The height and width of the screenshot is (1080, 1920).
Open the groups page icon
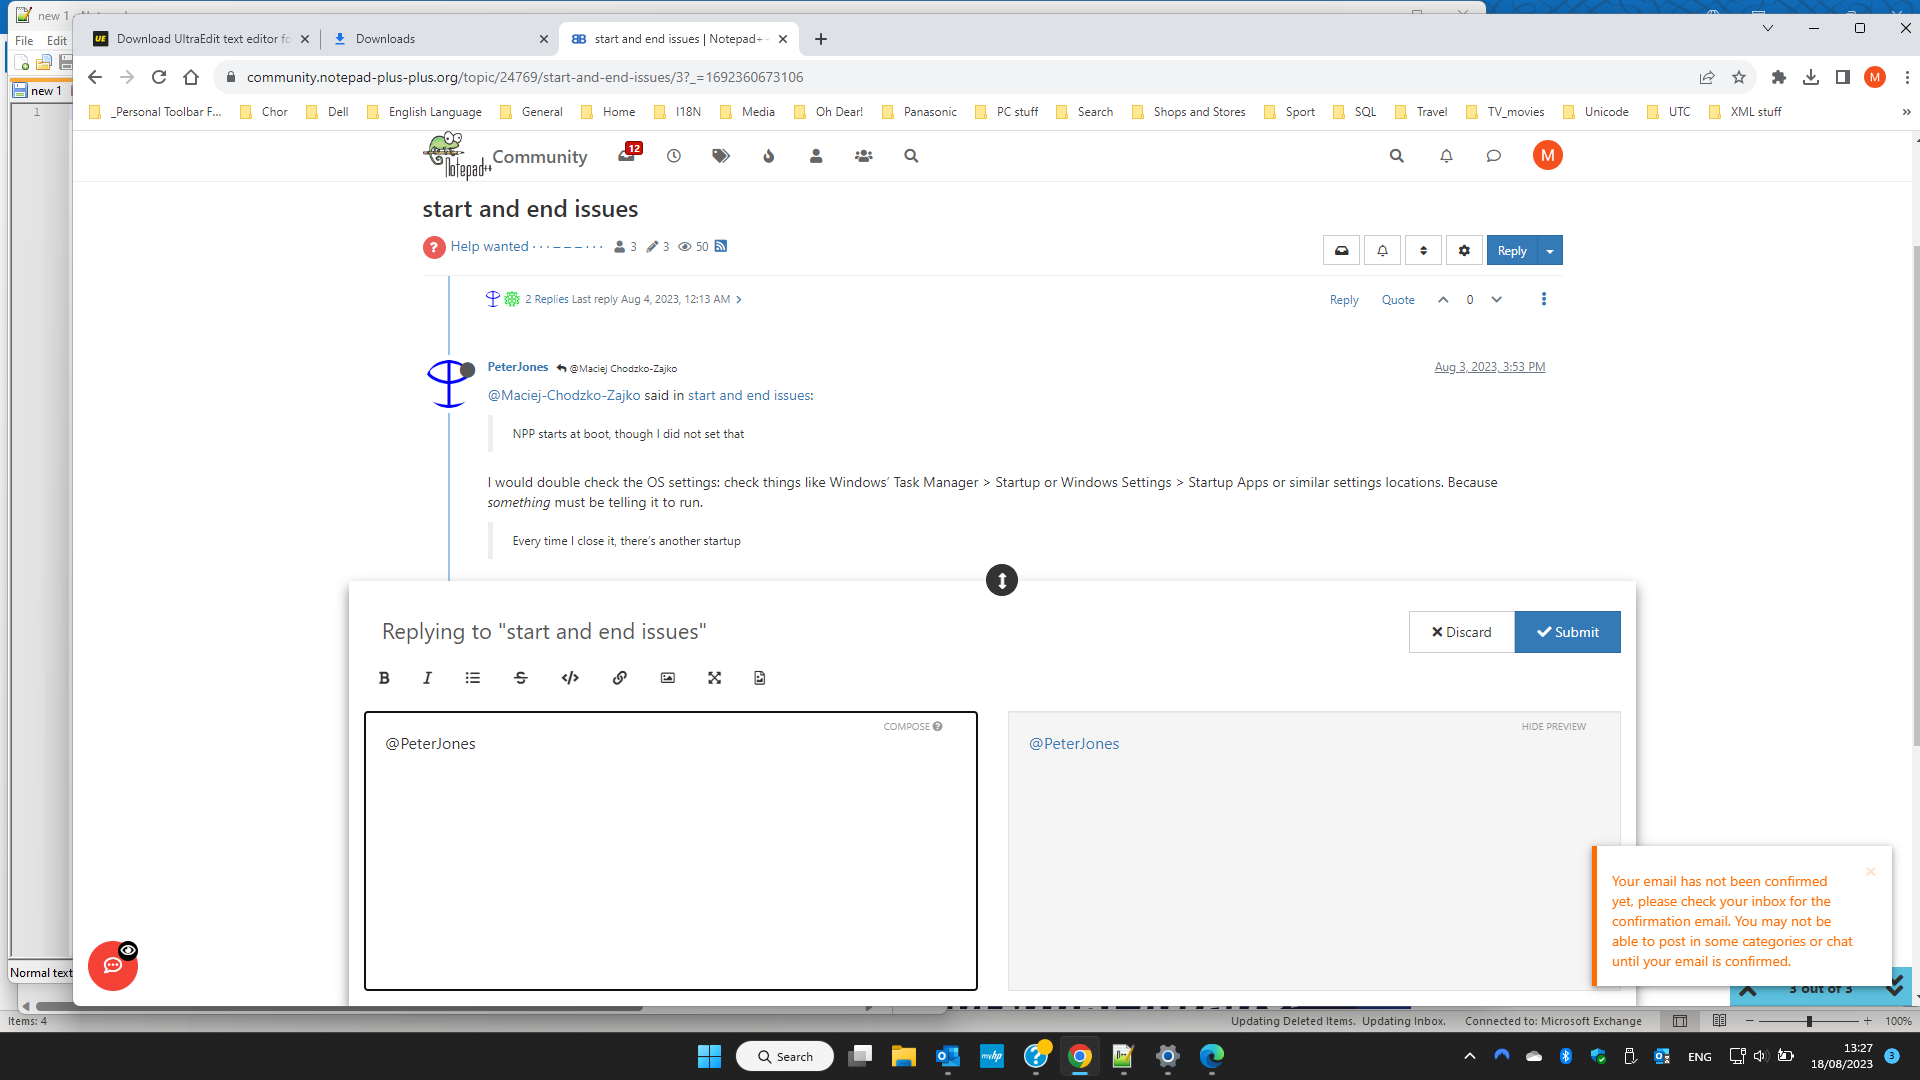(x=864, y=156)
